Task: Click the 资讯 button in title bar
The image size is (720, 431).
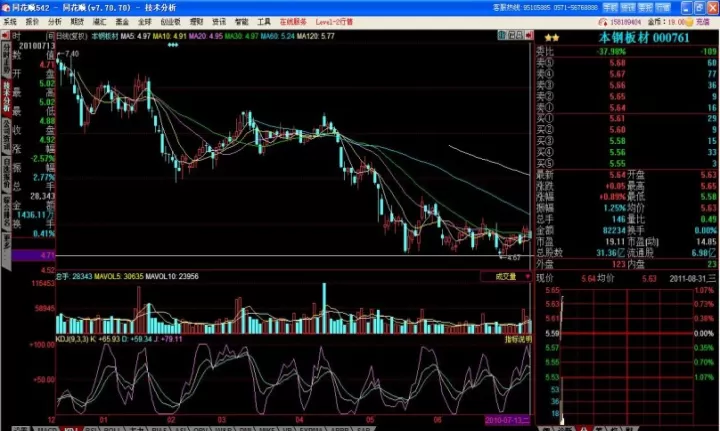Action: (x=628, y=8)
